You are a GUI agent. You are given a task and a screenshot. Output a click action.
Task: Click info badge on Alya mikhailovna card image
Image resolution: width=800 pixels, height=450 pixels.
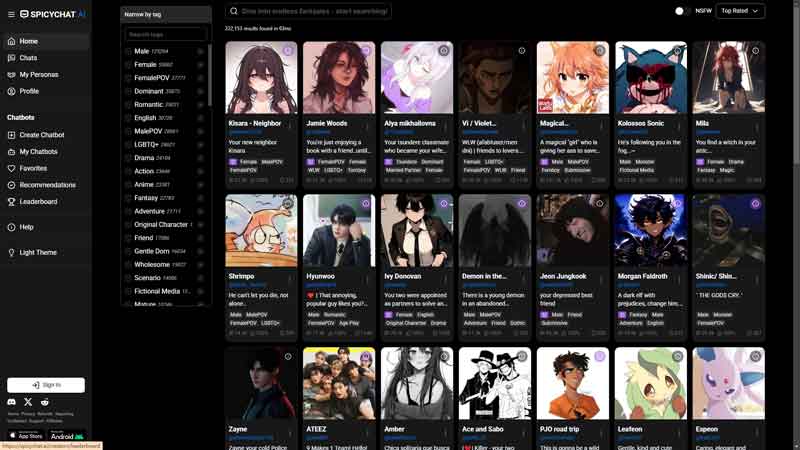click(444, 51)
